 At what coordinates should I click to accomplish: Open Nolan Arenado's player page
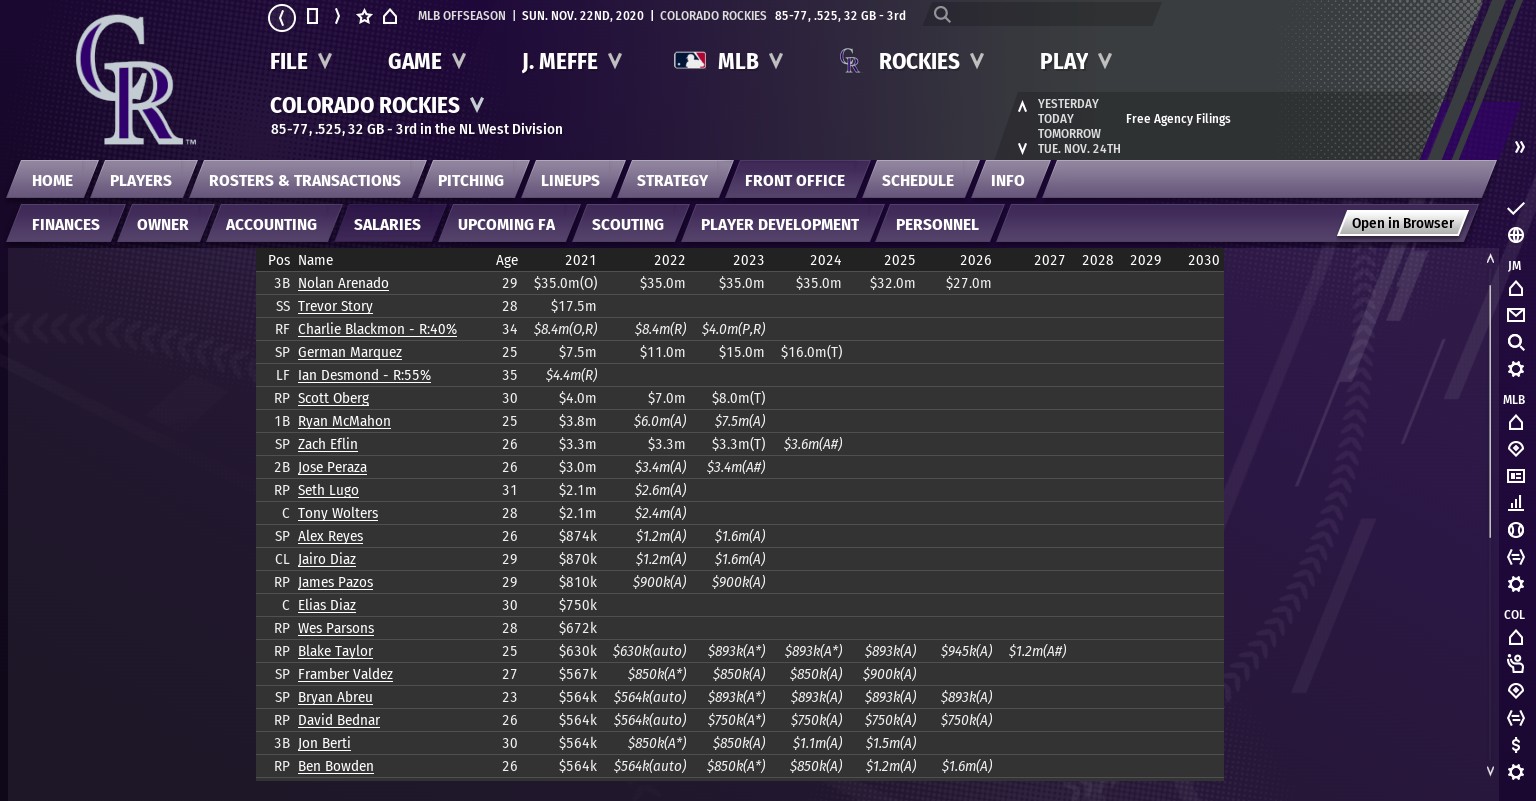(343, 284)
